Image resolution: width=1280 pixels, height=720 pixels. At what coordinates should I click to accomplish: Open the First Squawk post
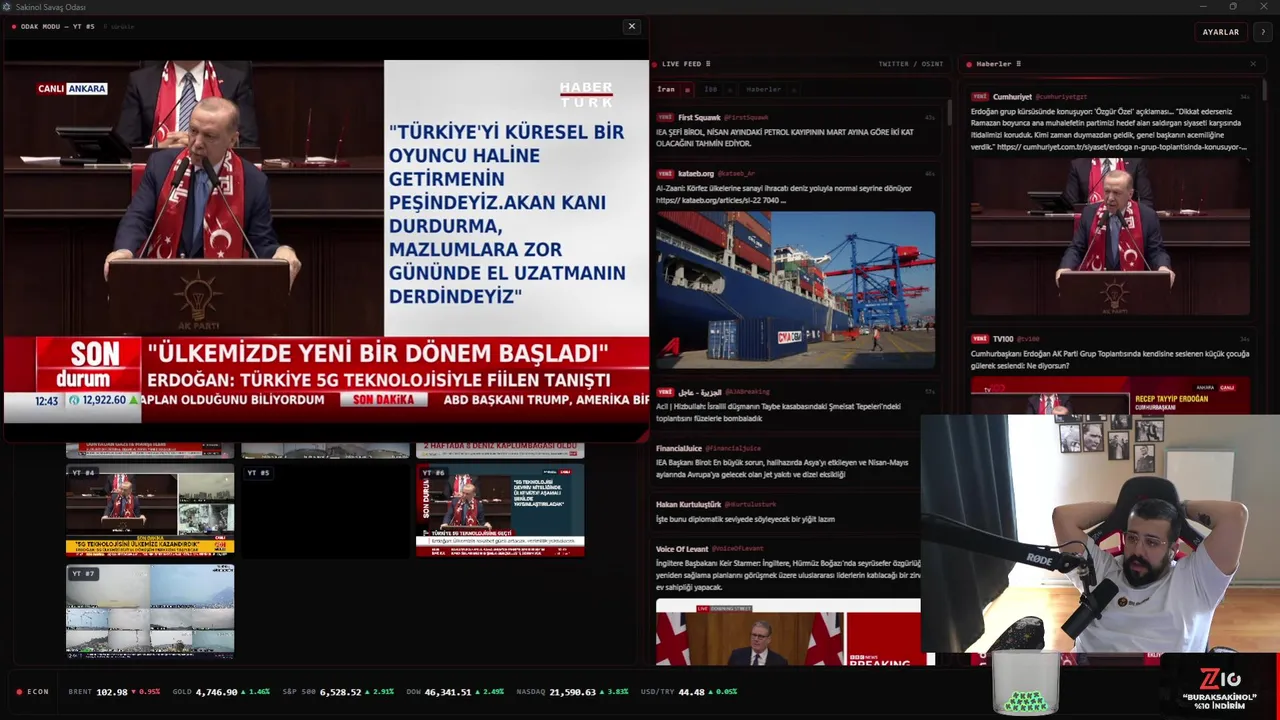(796, 130)
